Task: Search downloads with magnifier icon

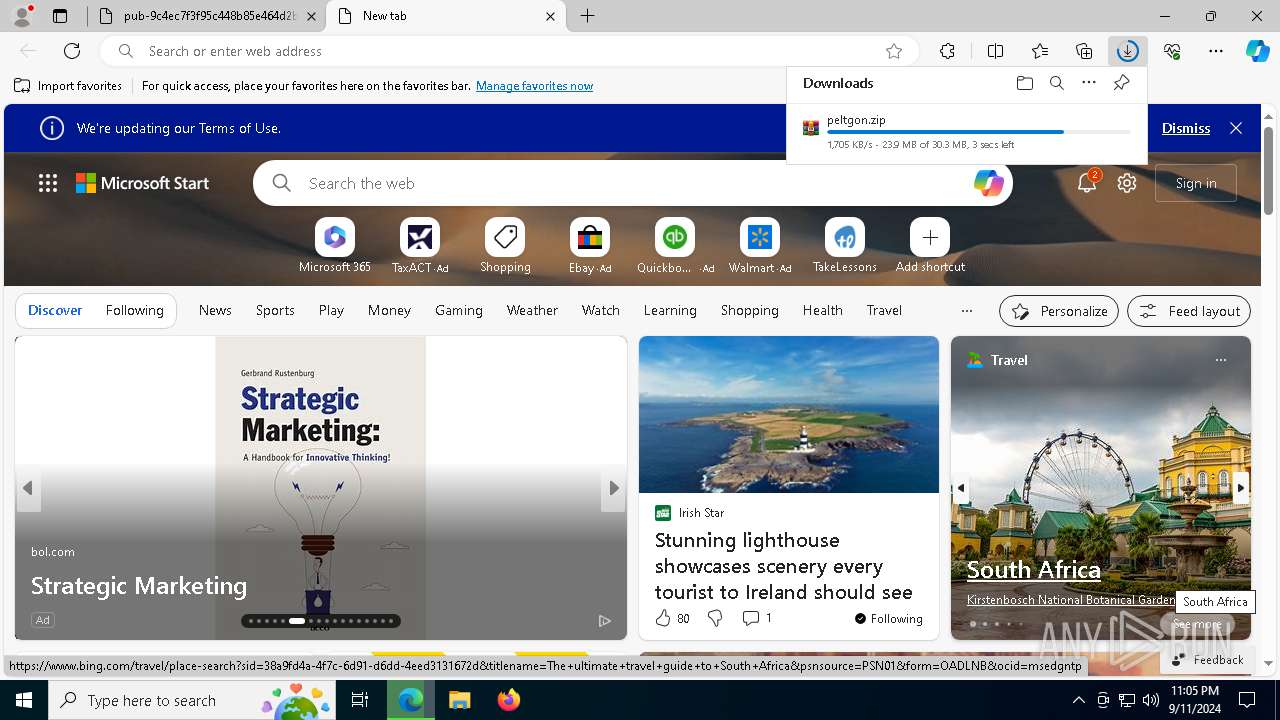Action: point(1056,83)
